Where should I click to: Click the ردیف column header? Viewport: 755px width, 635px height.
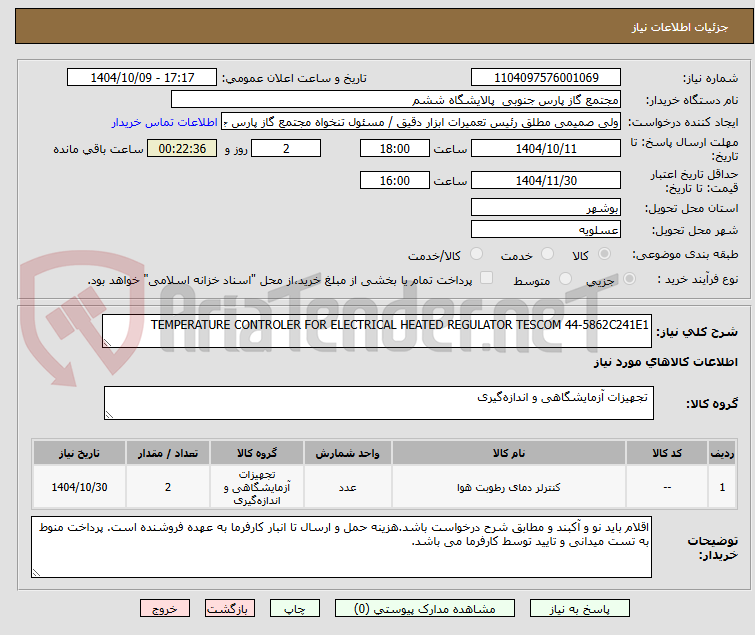722,453
